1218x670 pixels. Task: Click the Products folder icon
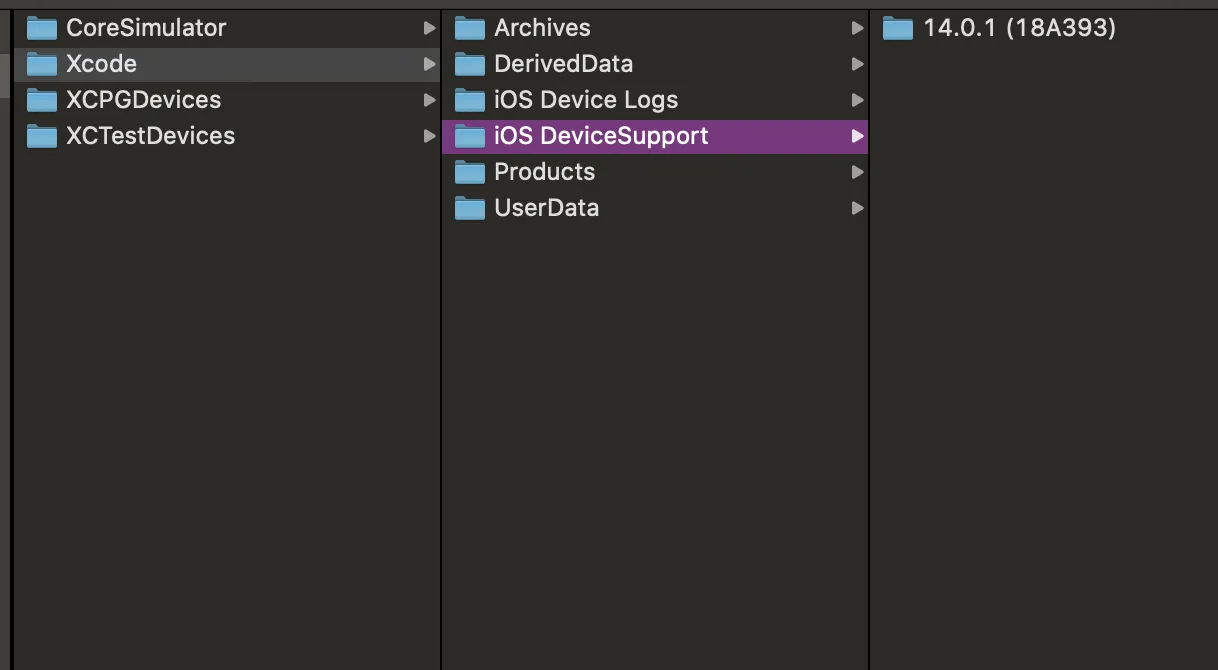(x=469, y=172)
